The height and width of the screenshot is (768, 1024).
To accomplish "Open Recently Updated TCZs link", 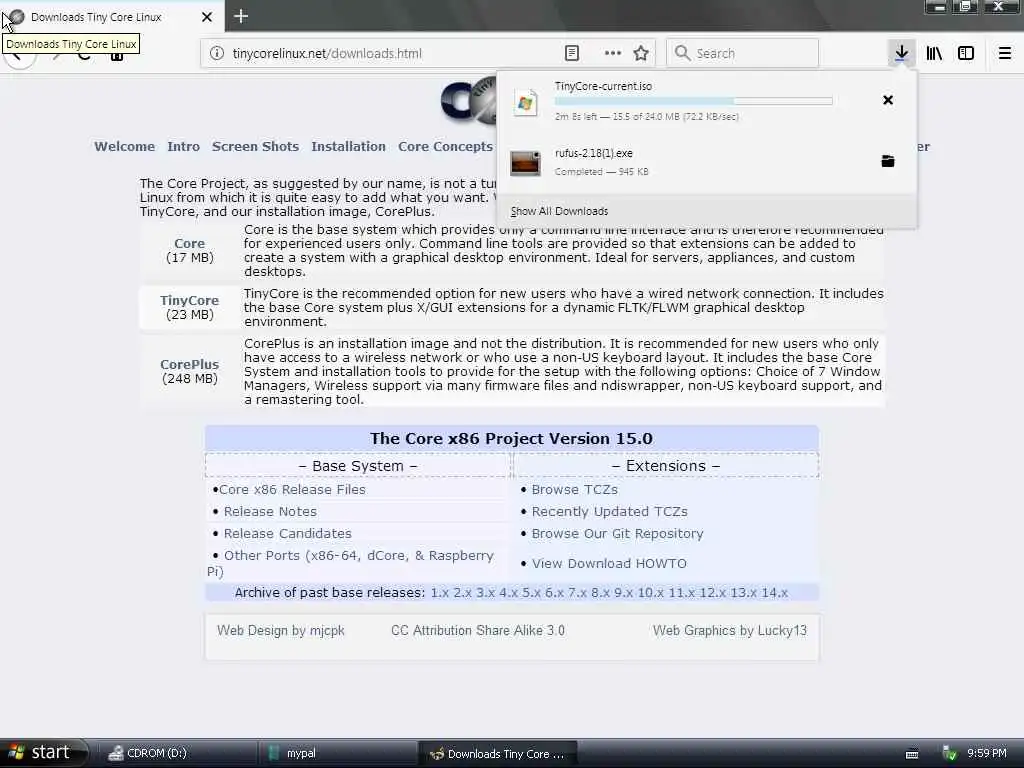I will click(609, 511).
